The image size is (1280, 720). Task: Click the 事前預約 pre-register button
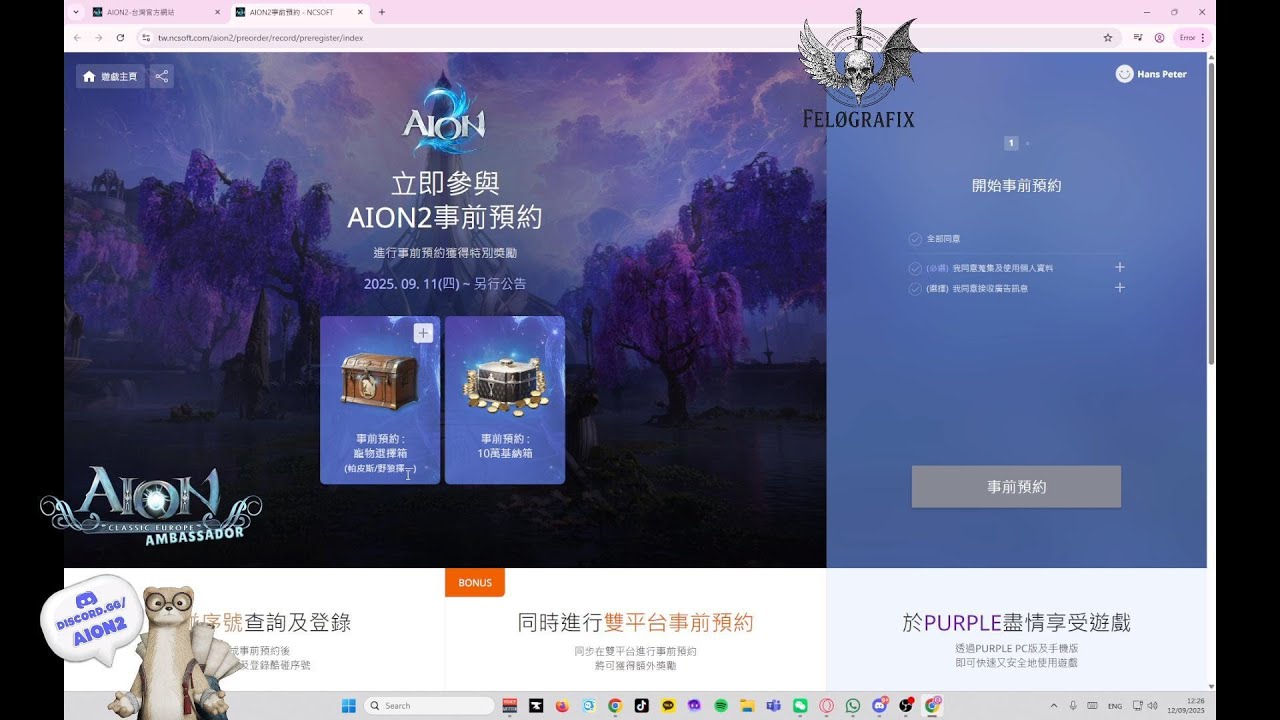click(1016, 487)
